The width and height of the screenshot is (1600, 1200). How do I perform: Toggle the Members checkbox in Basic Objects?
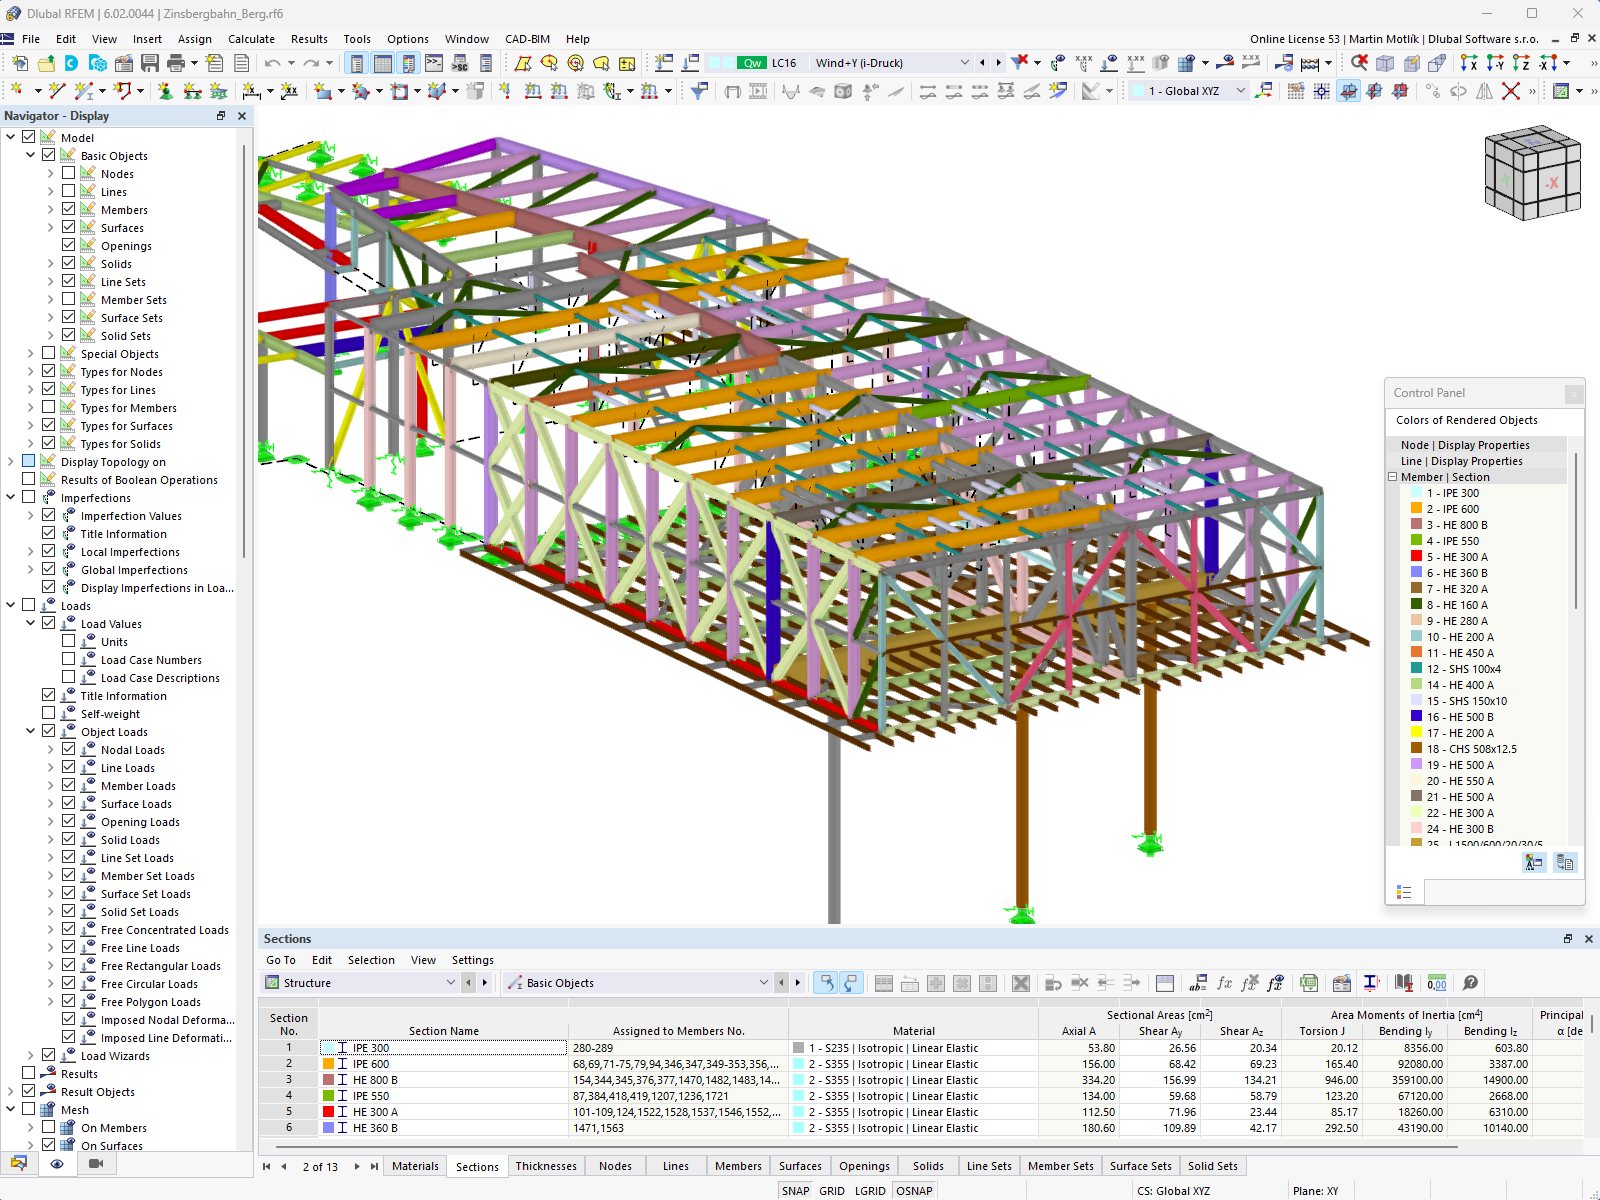coord(68,209)
